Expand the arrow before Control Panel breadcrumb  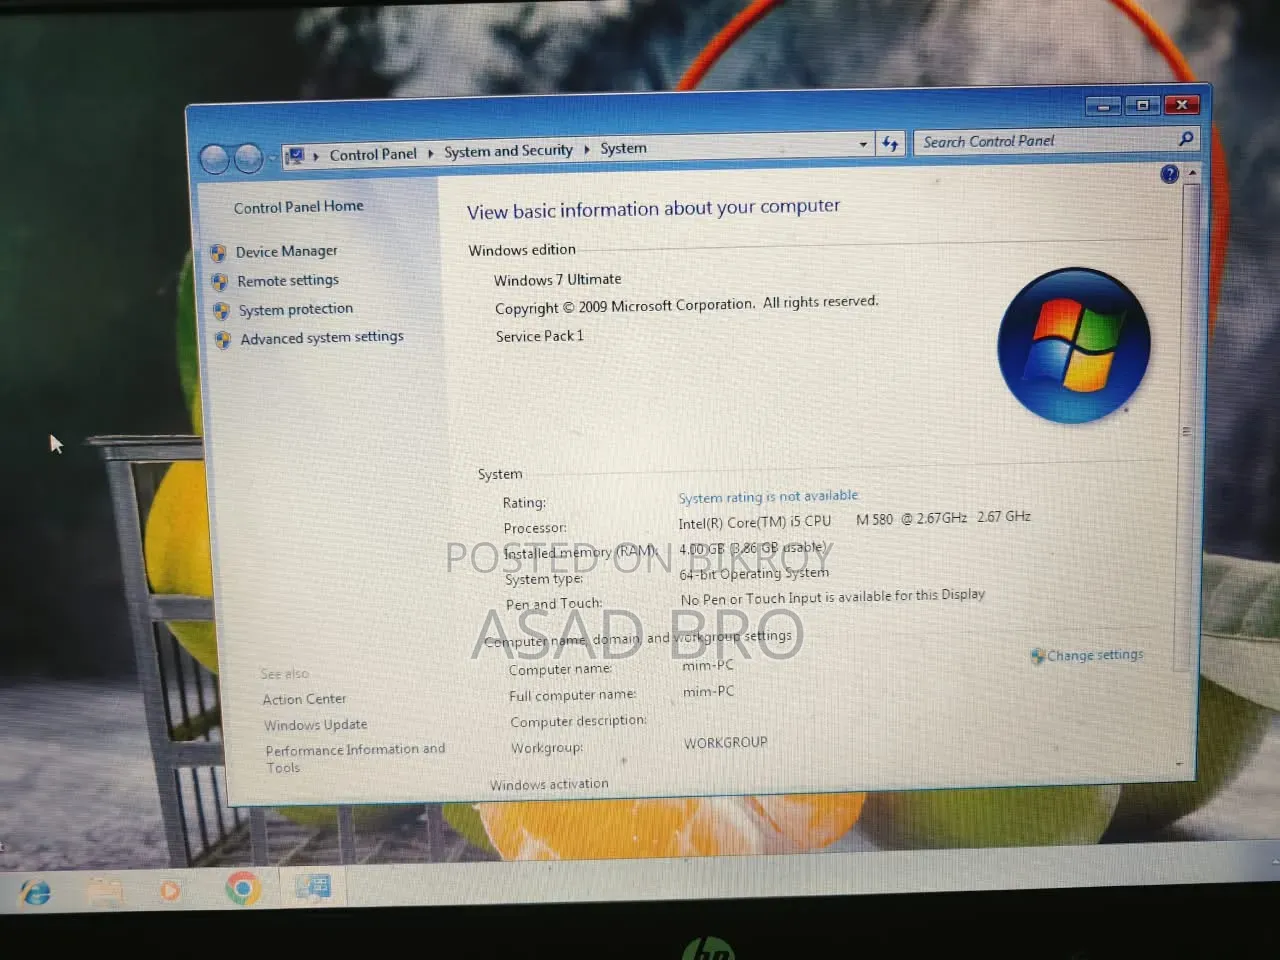click(x=316, y=156)
